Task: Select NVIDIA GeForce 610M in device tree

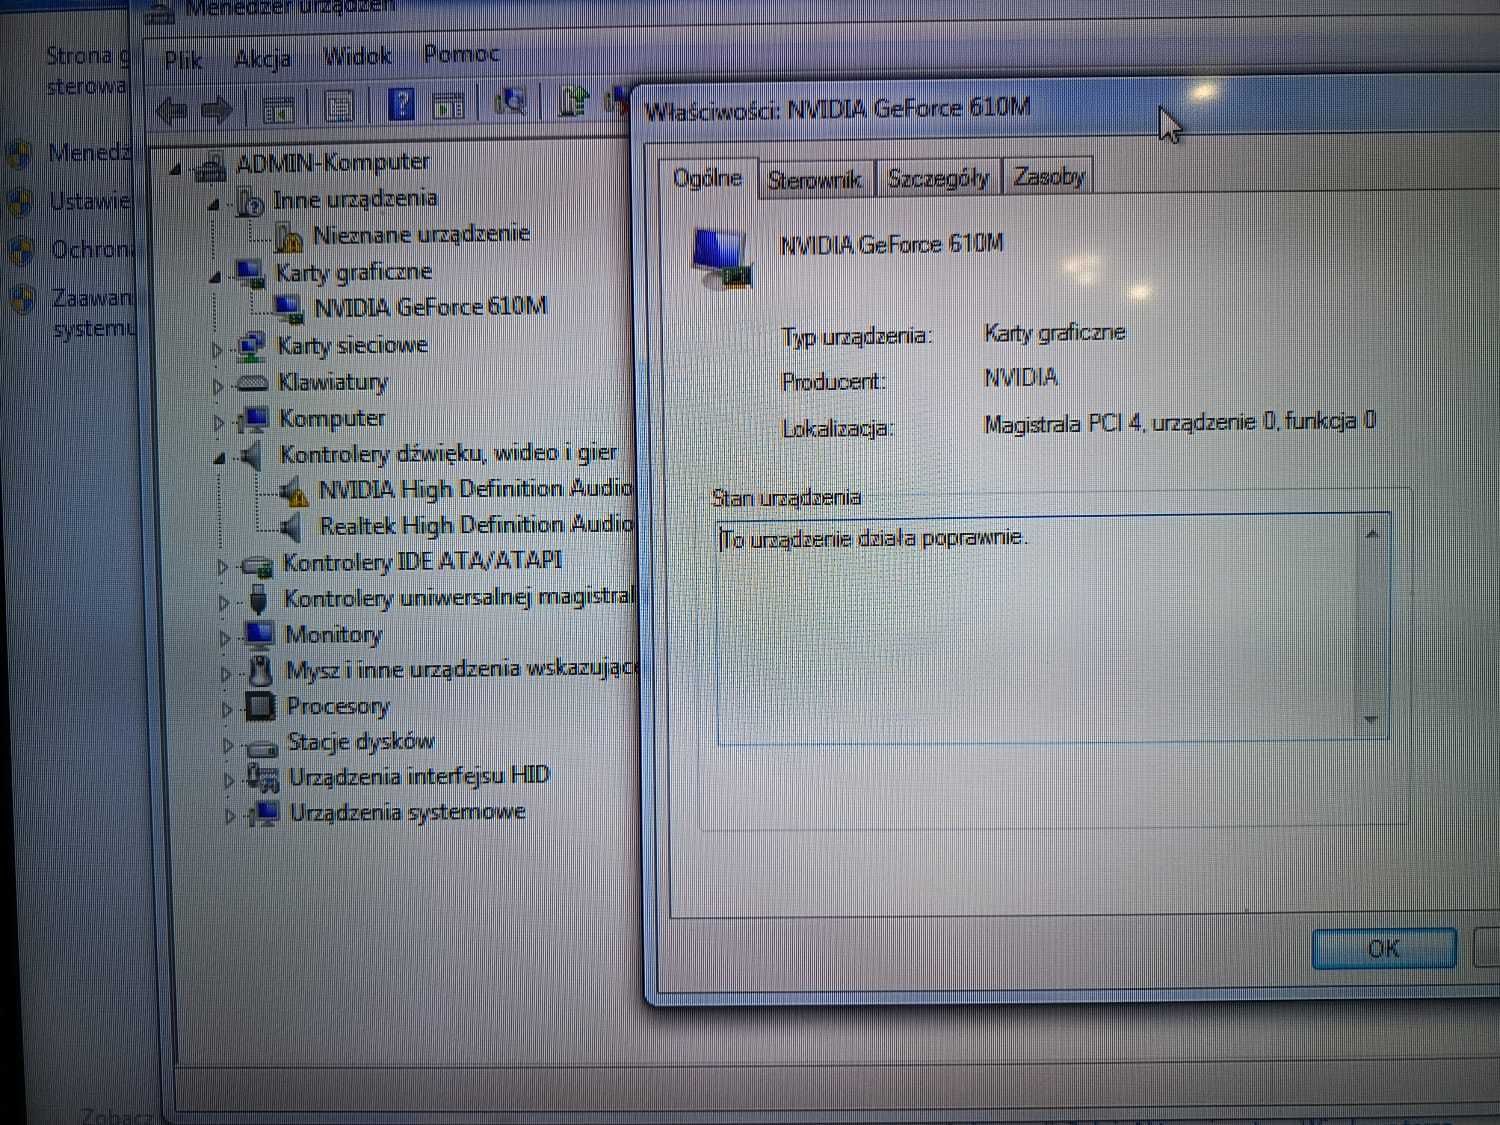Action: pyautogui.click(x=430, y=306)
